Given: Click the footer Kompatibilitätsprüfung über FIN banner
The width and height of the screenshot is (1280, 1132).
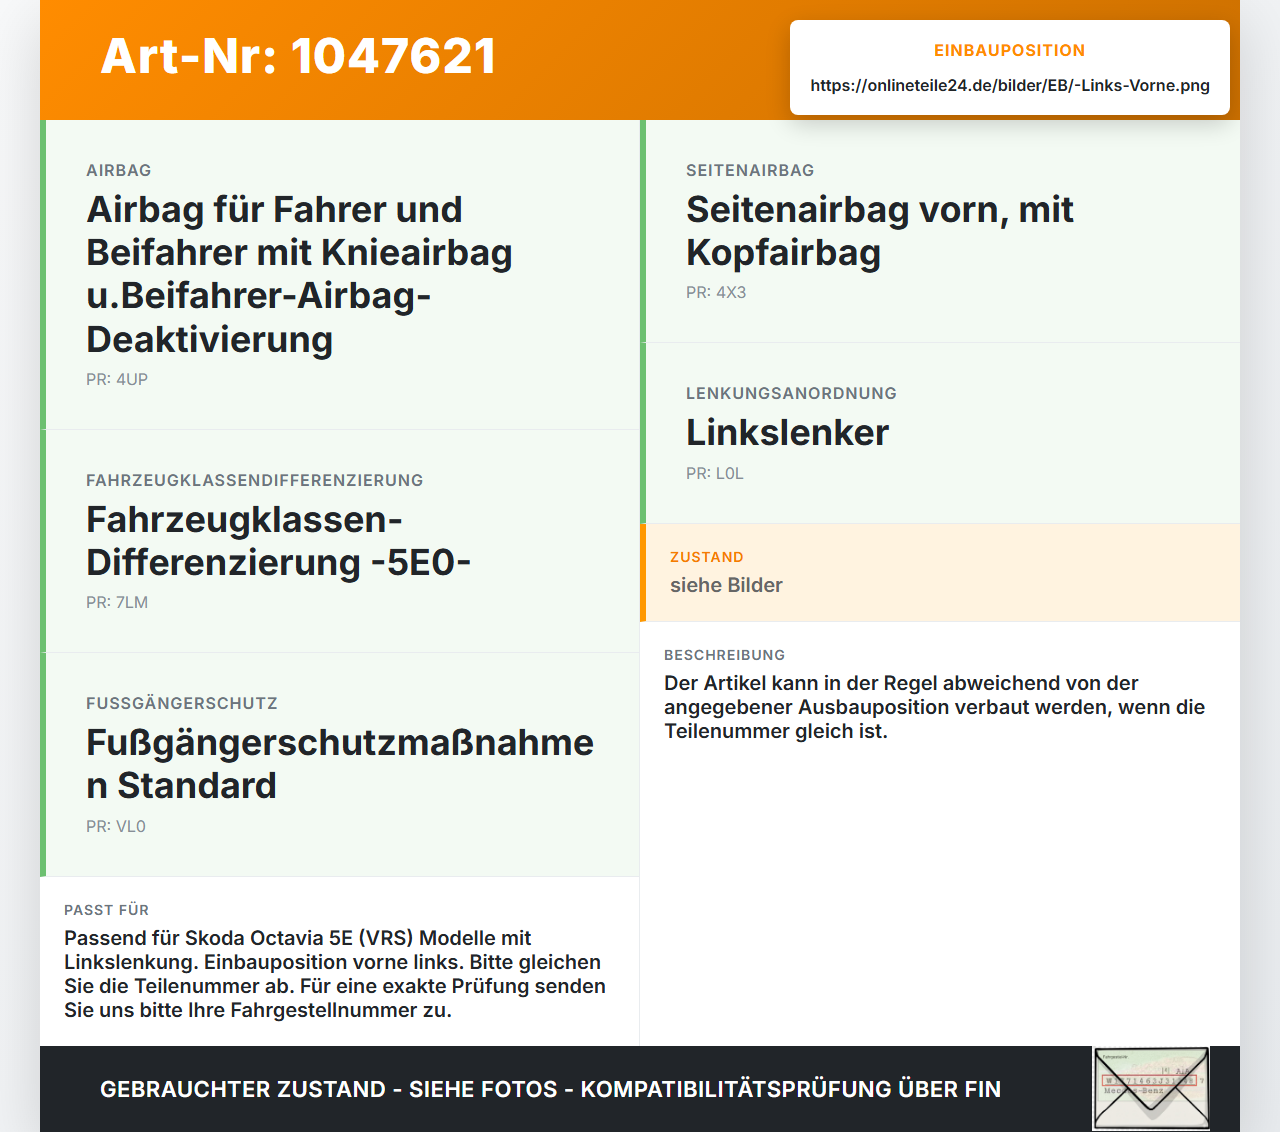Looking at the screenshot, I should (x=550, y=1089).
